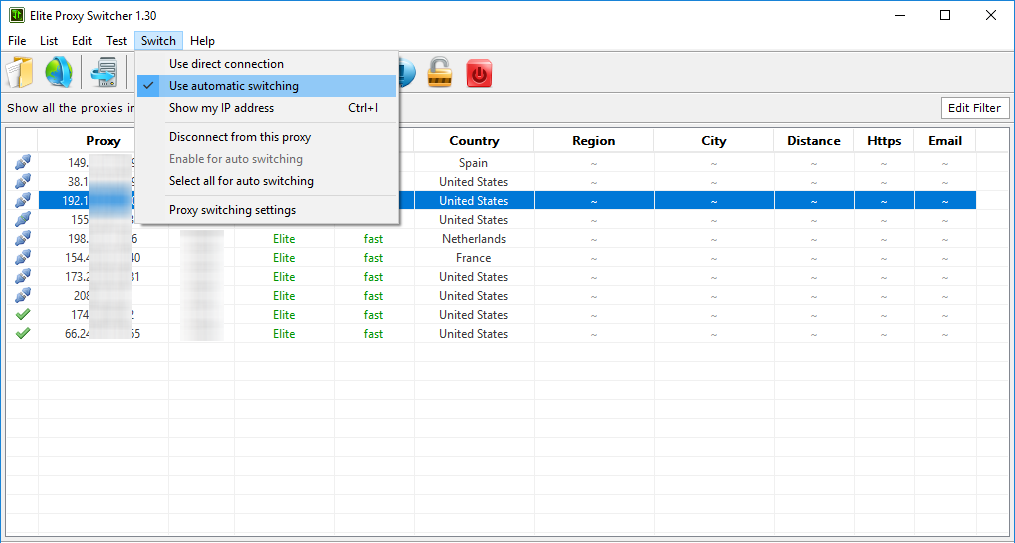Click the green checkmark on the 66.24 proxy row
The height and width of the screenshot is (543, 1015).
click(x=23, y=334)
